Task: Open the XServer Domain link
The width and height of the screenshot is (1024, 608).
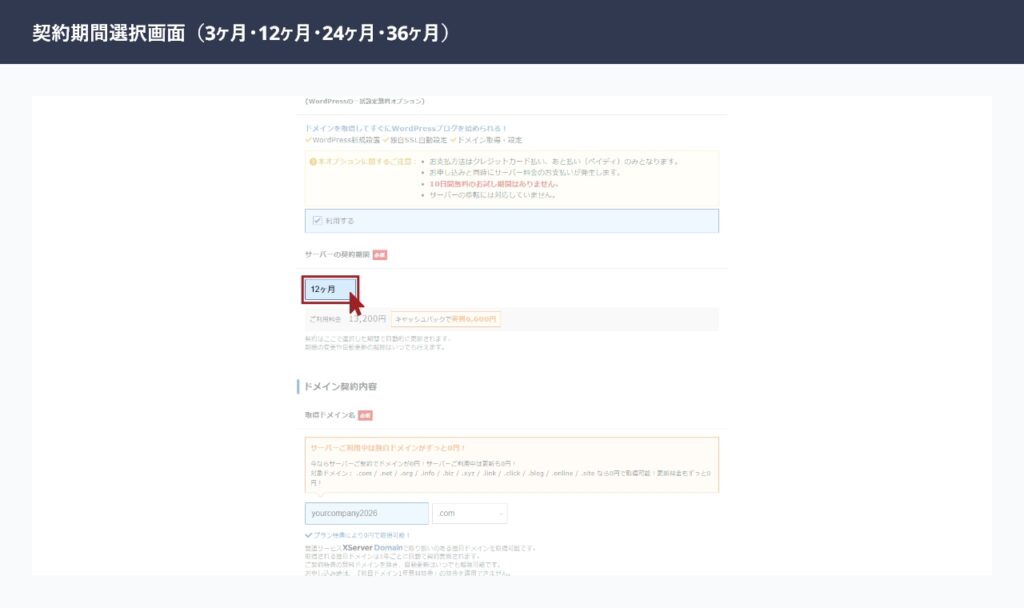Action: 372,548
